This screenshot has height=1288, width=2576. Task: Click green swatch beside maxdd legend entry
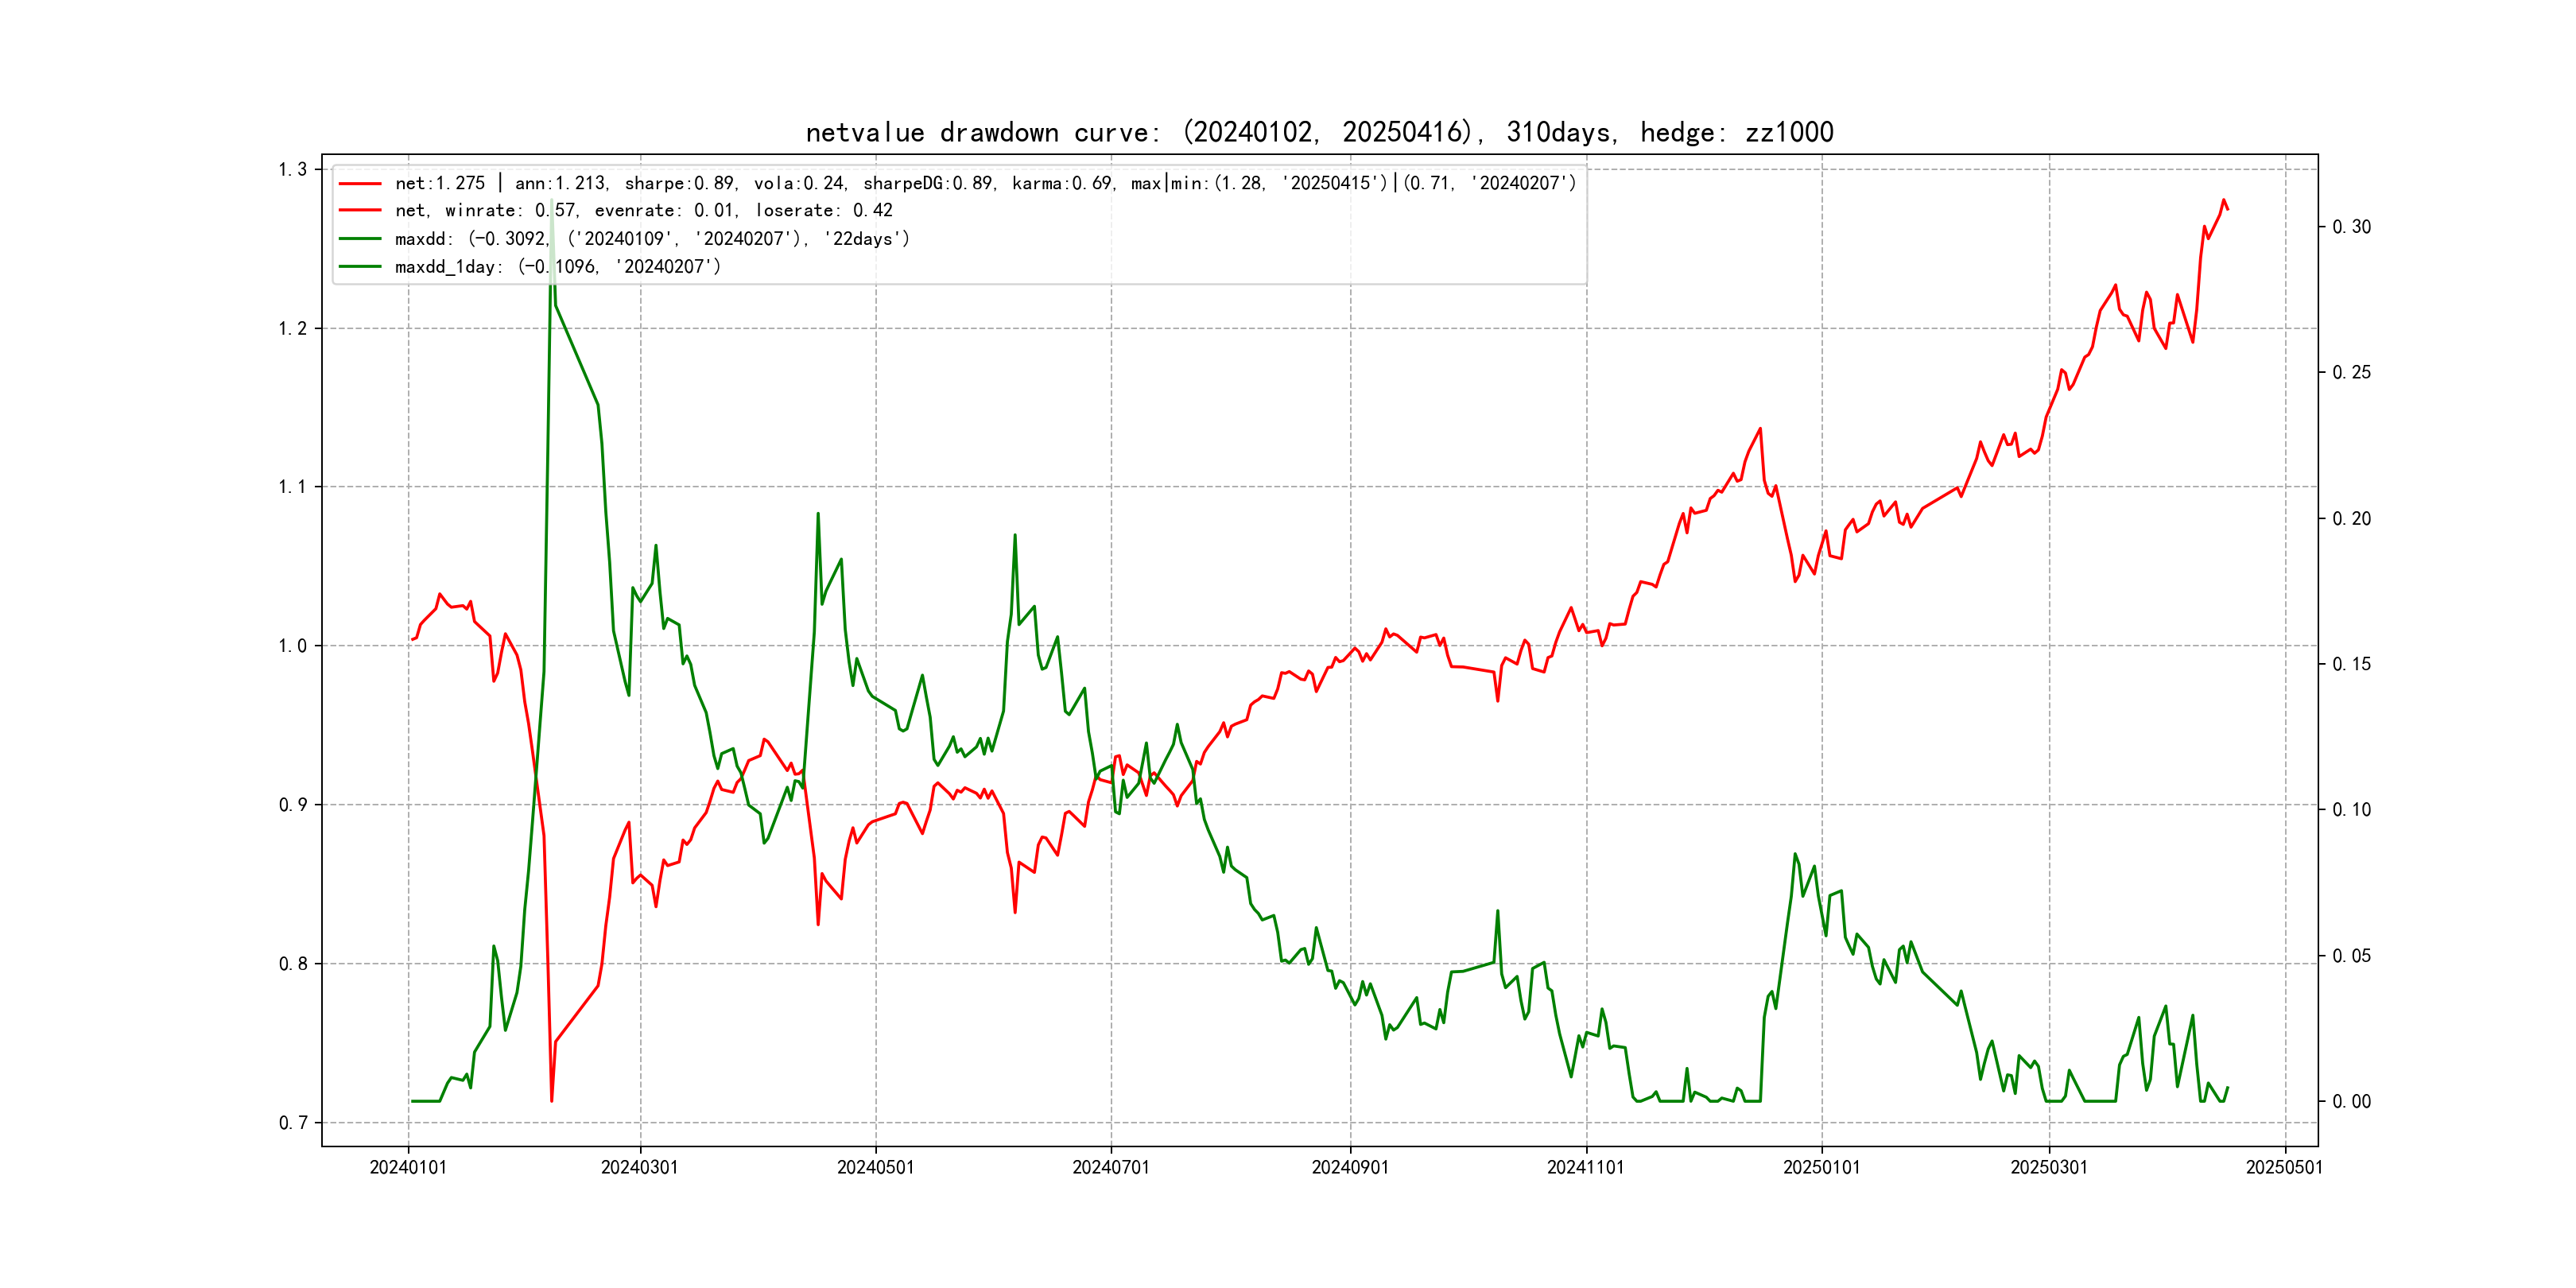pyautogui.click(x=359, y=239)
